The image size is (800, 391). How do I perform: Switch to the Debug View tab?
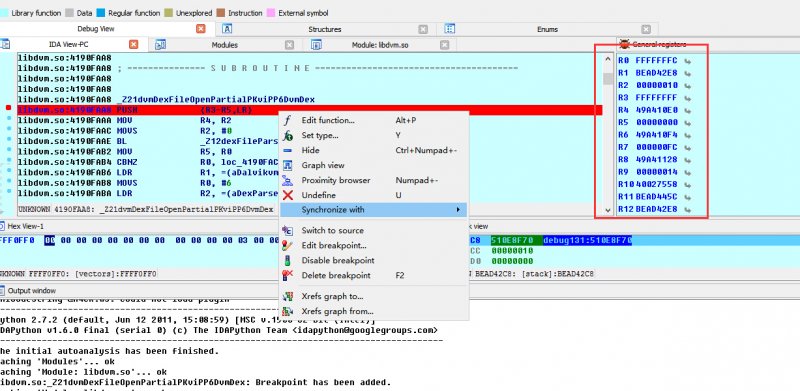[96, 29]
